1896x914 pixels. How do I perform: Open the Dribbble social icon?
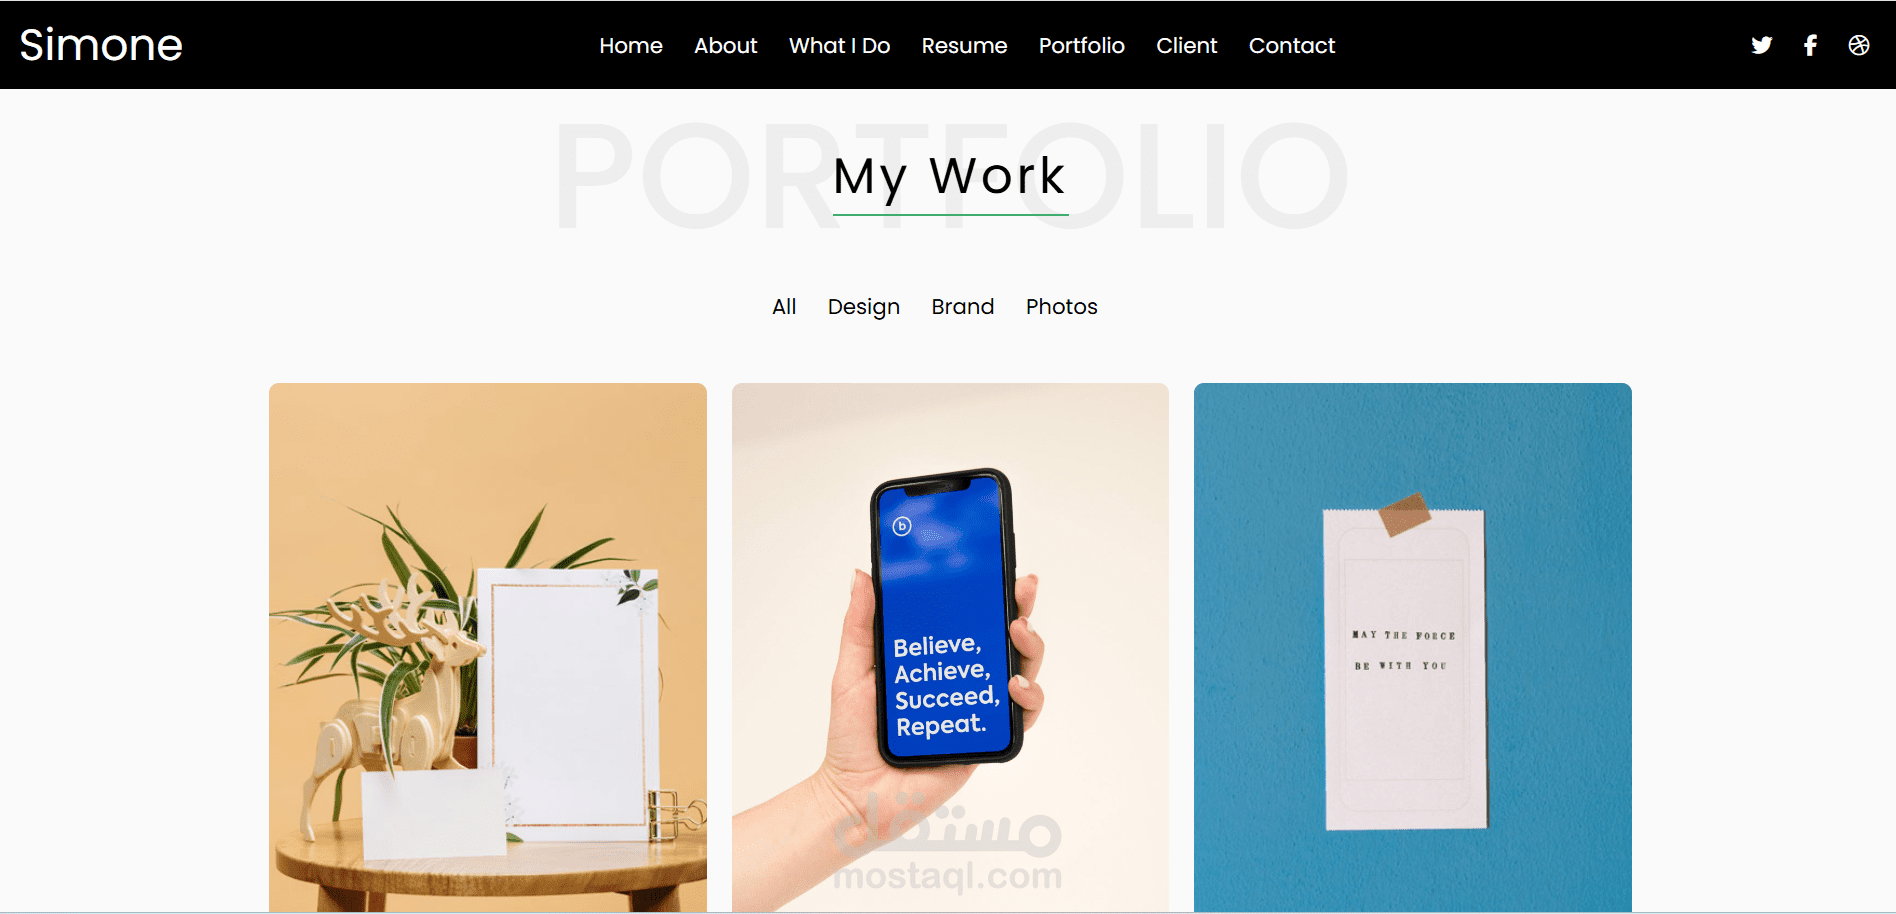1859,45
